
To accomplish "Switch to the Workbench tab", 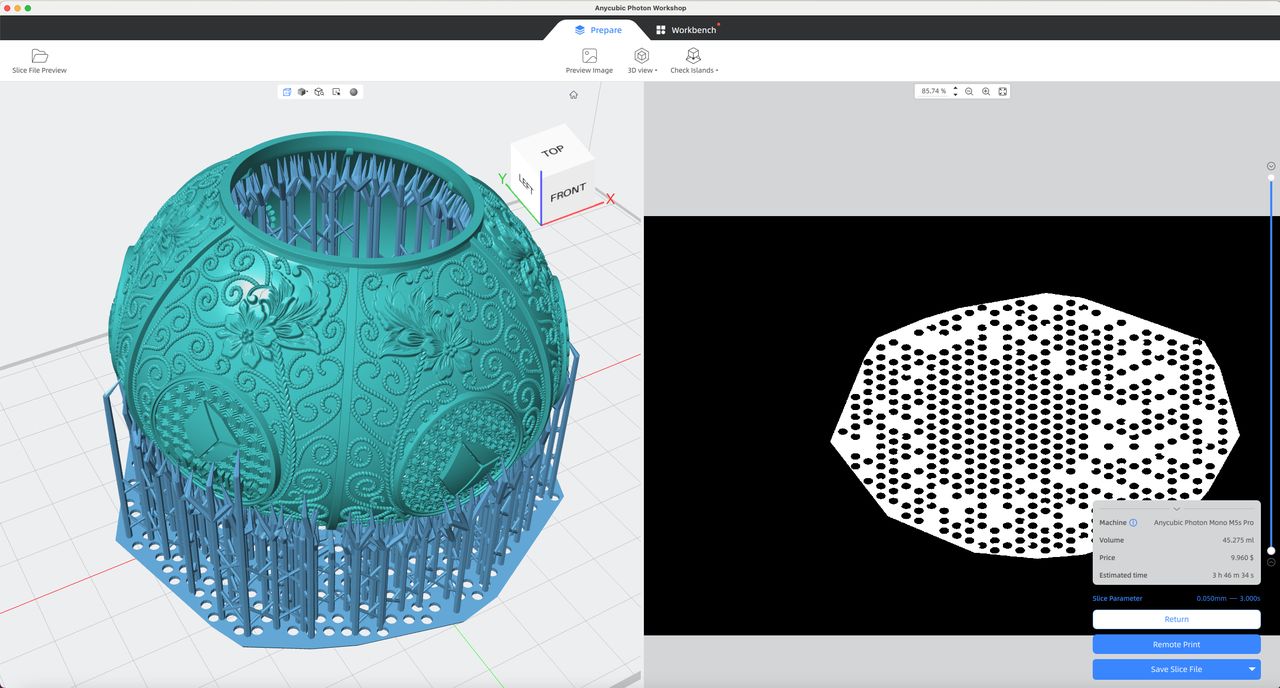I will tap(686, 30).
